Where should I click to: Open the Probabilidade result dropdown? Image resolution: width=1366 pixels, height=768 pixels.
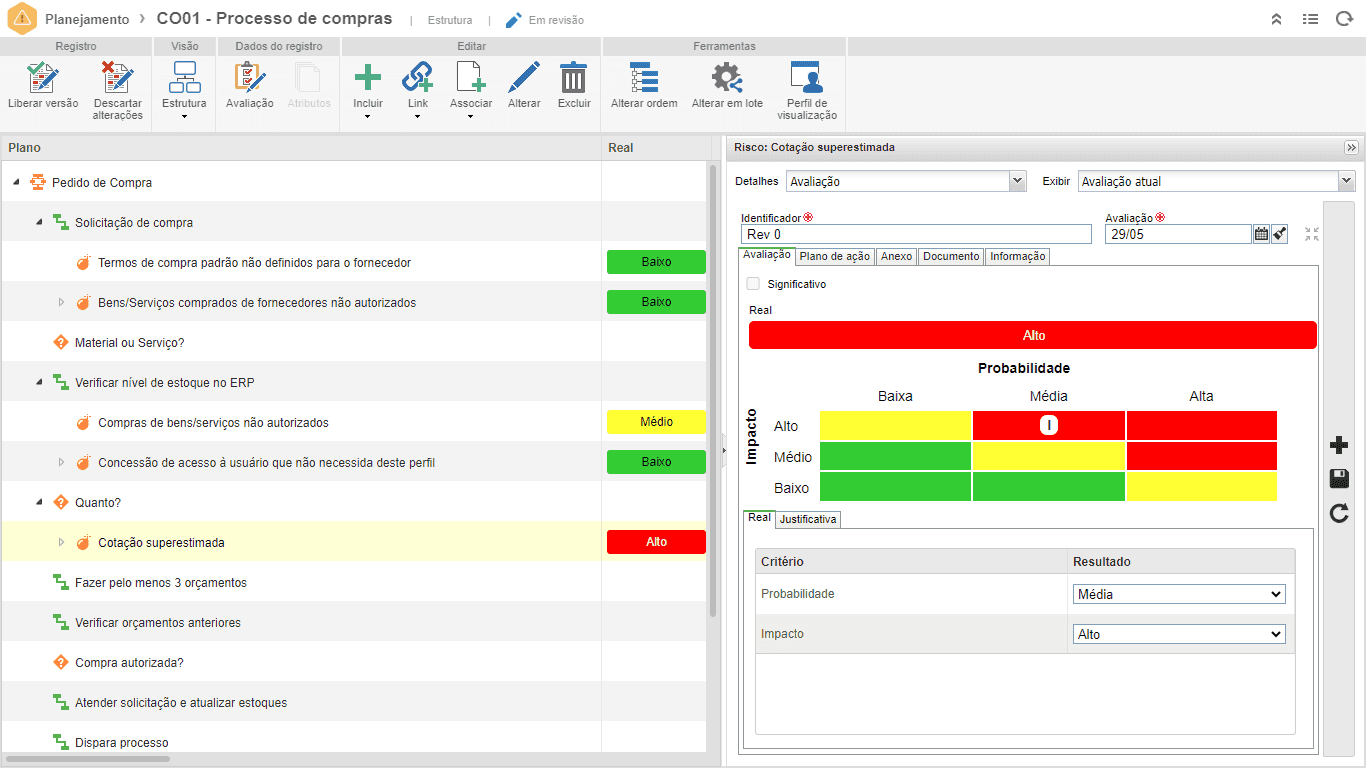pos(1179,594)
